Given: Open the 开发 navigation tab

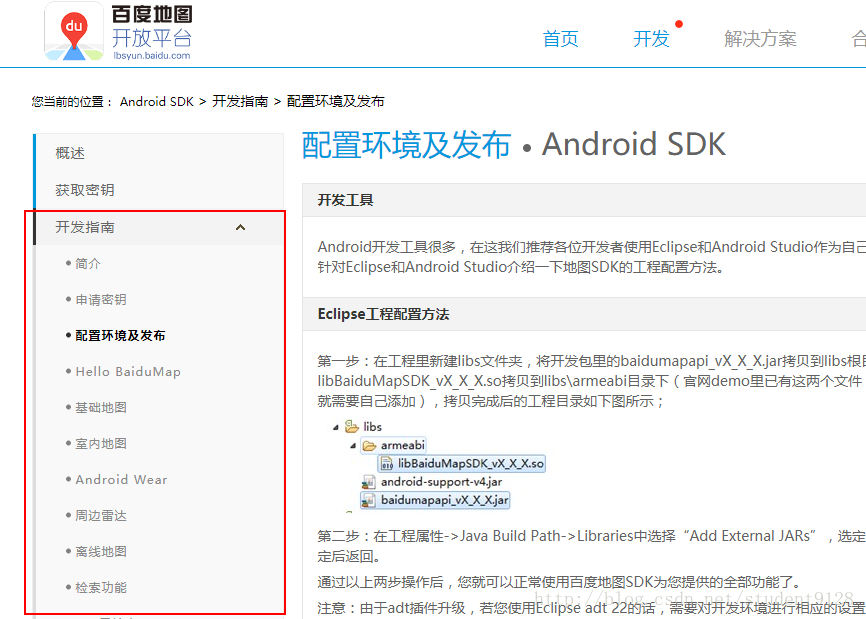Looking at the screenshot, I should coord(651,39).
